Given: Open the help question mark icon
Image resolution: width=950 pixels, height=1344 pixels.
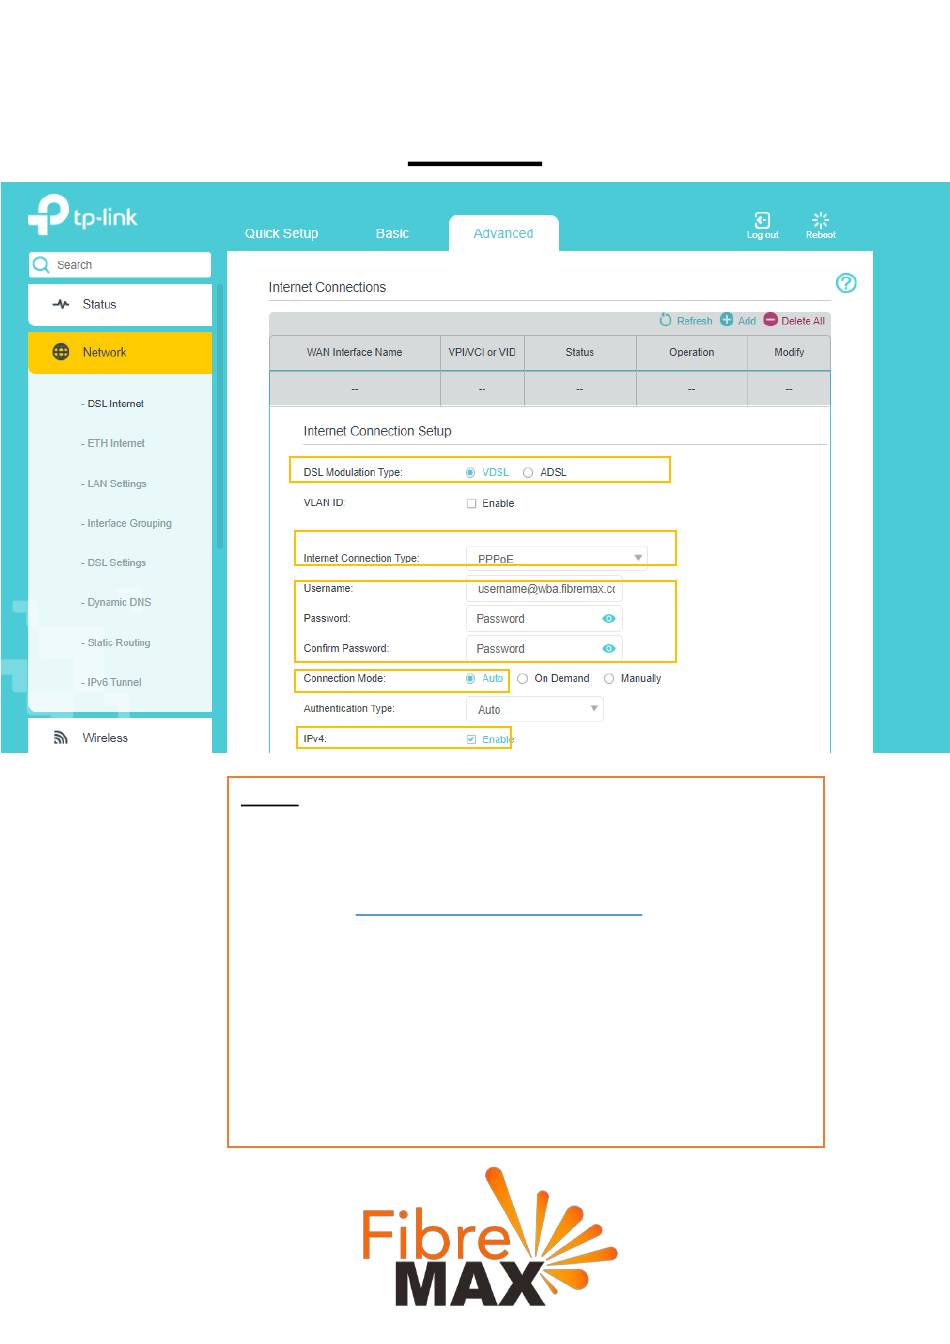Looking at the screenshot, I should coord(846,283).
